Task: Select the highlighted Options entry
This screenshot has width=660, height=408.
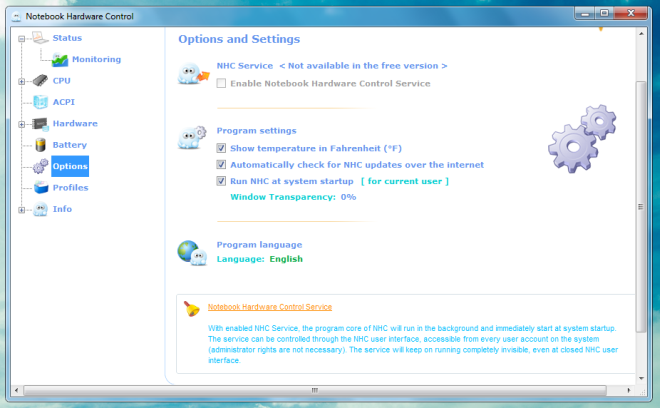Action: coord(70,166)
